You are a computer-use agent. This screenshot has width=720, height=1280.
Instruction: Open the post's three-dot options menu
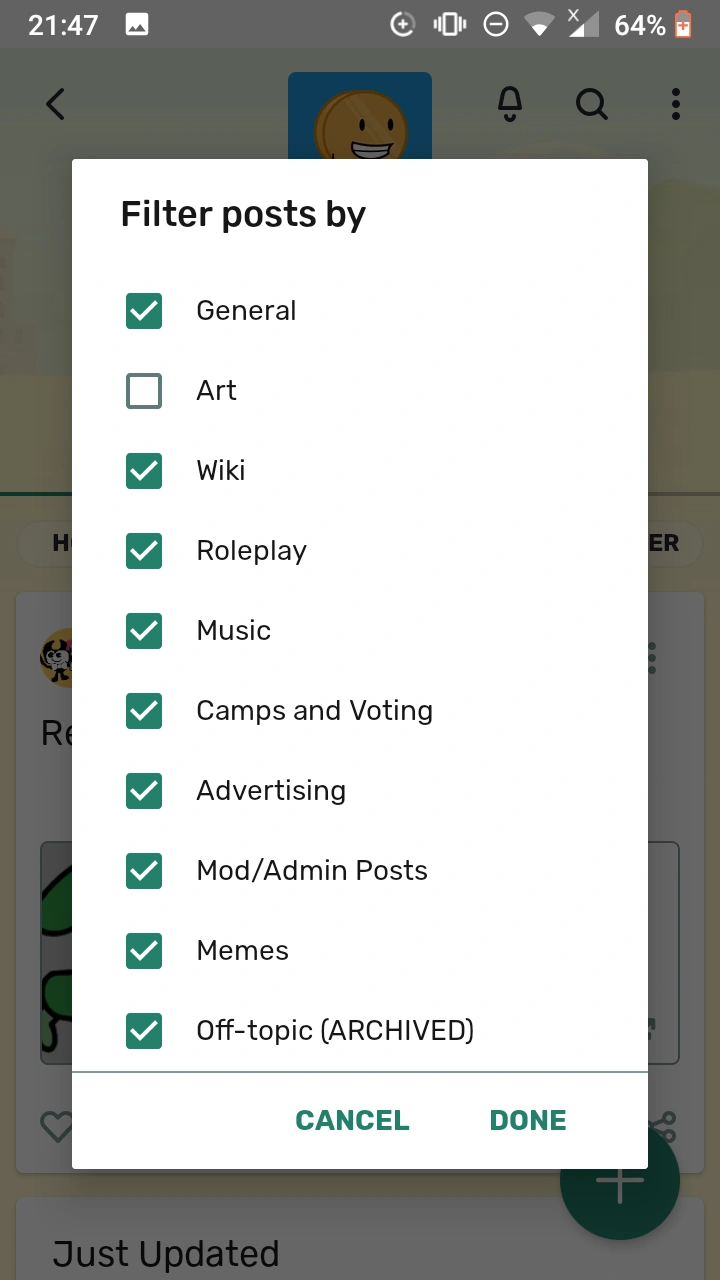click(650, 657)
